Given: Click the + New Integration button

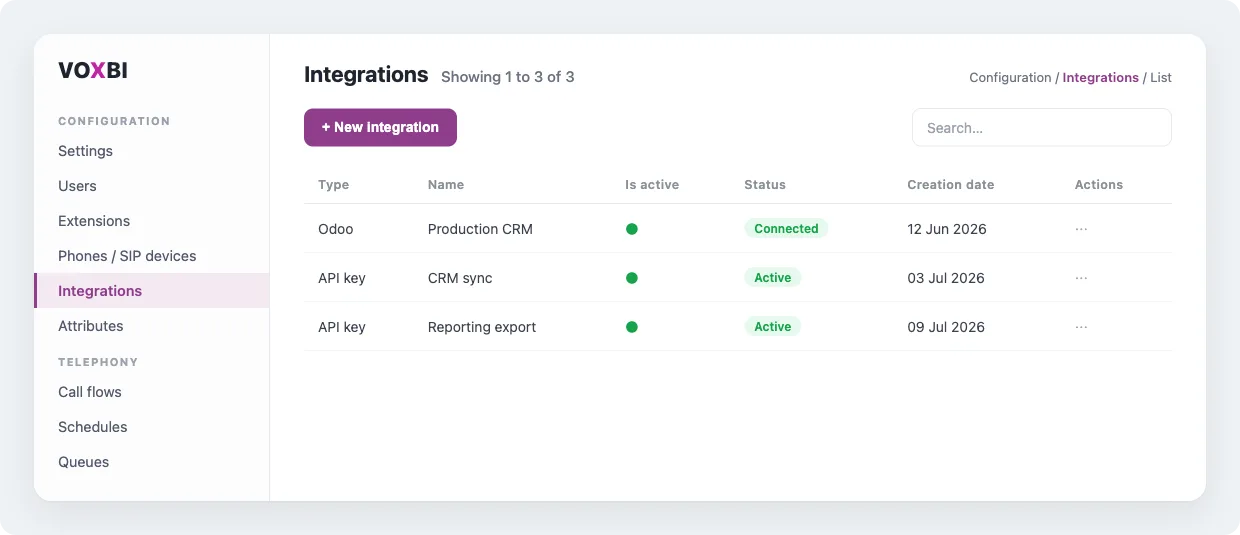Looking at the screenshot, I should (380, 127).
